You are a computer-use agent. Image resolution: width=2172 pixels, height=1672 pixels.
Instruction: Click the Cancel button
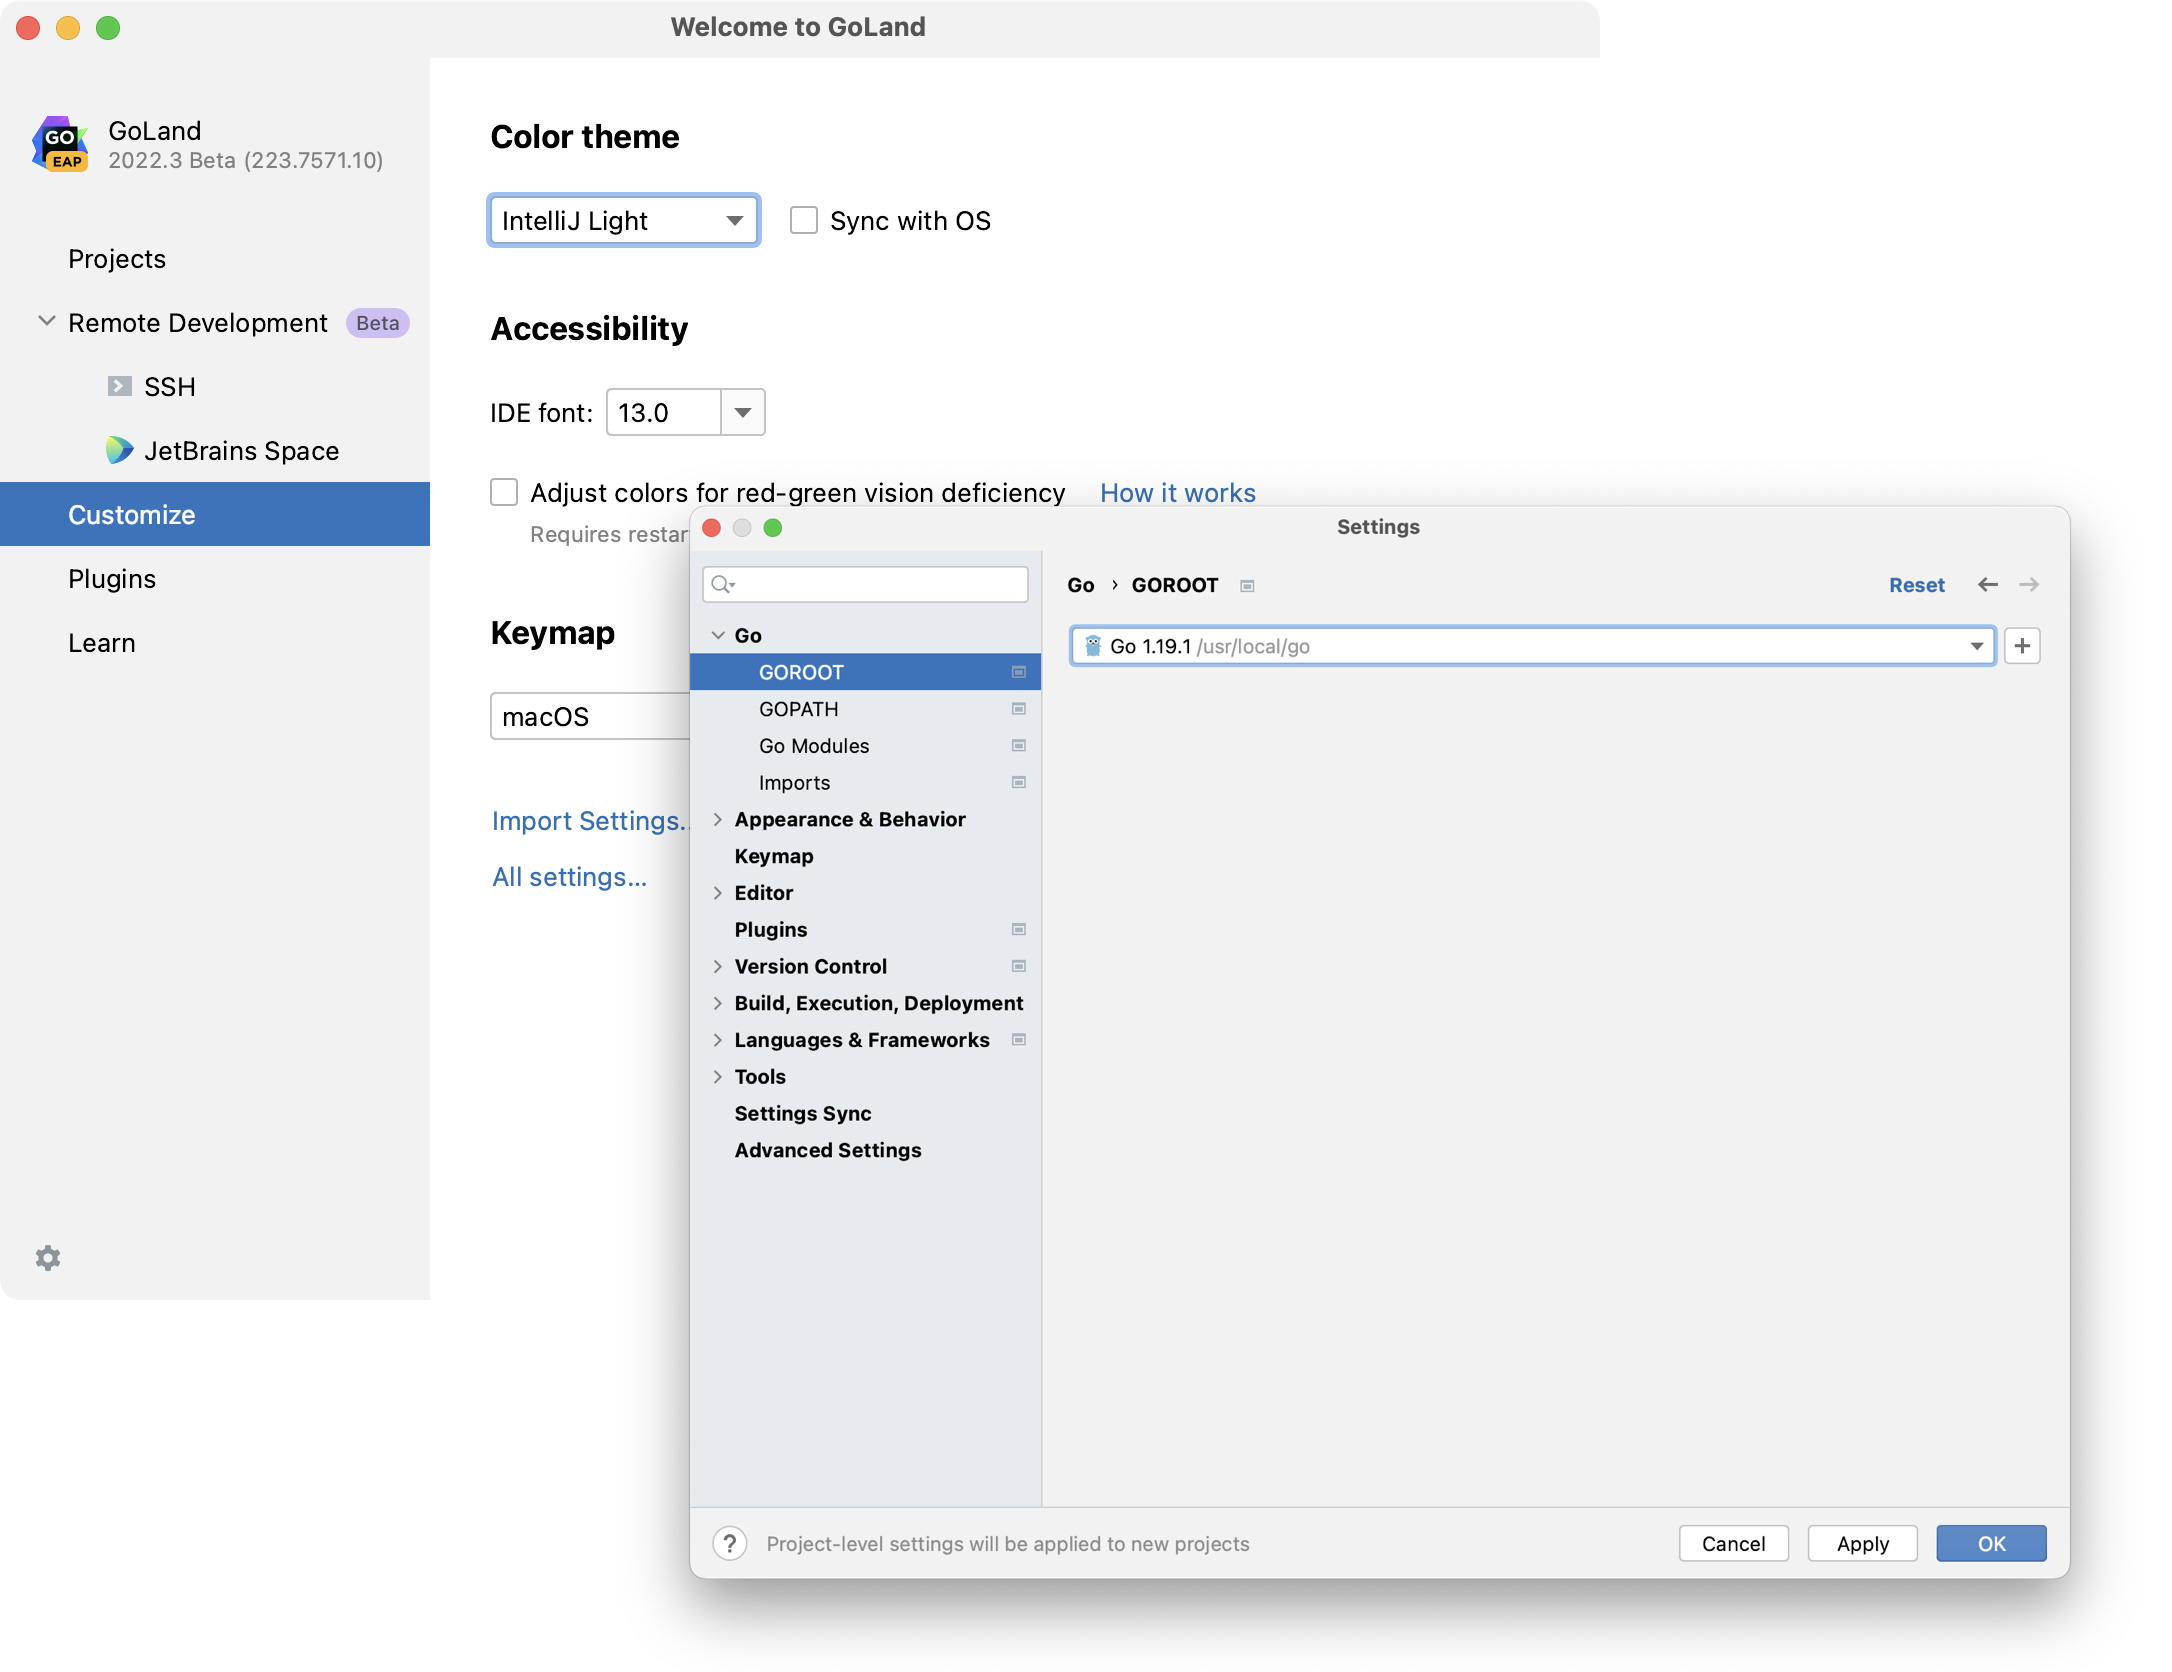pyautogui.click(x=1733, y=1543)
